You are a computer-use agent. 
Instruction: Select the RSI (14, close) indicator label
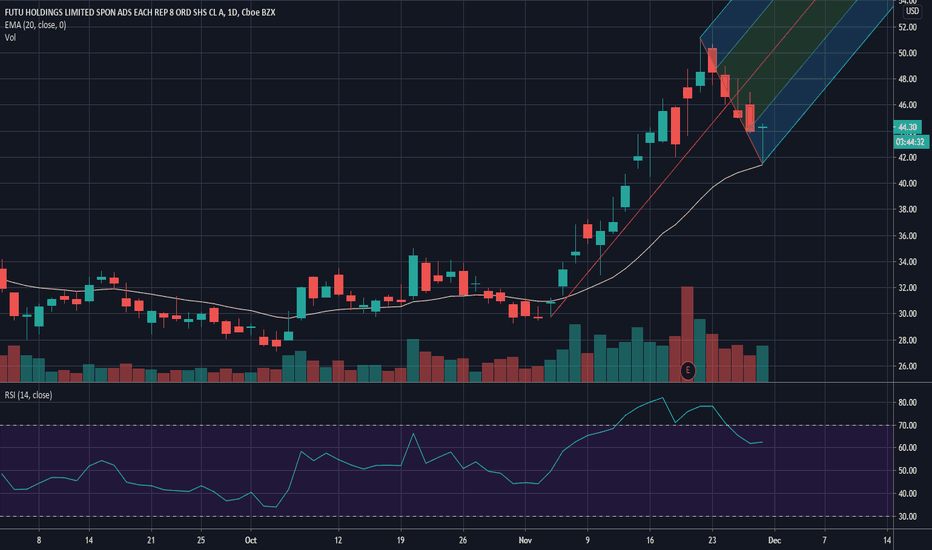pyautogui.click(x=29, y=395)
